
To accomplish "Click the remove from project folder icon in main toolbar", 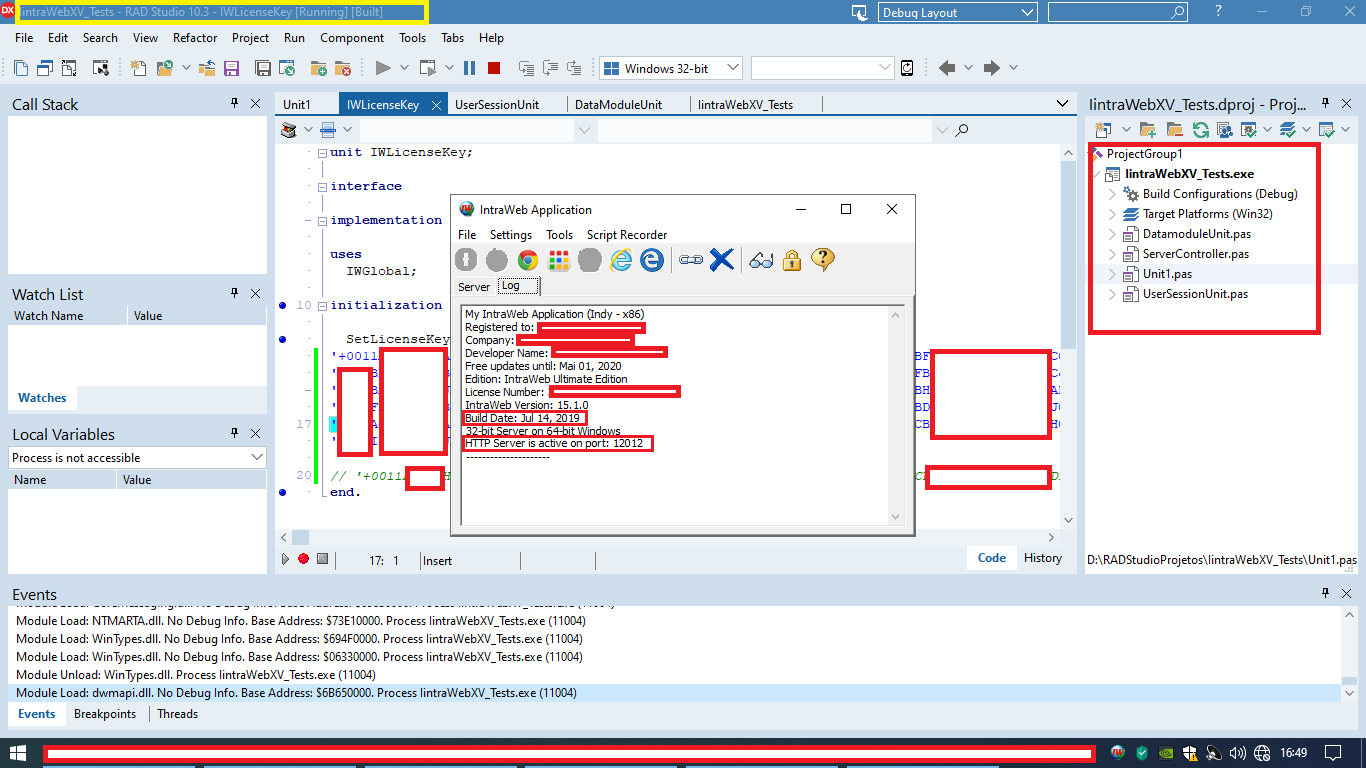I will pyautogui.click(x=343, y=68).
